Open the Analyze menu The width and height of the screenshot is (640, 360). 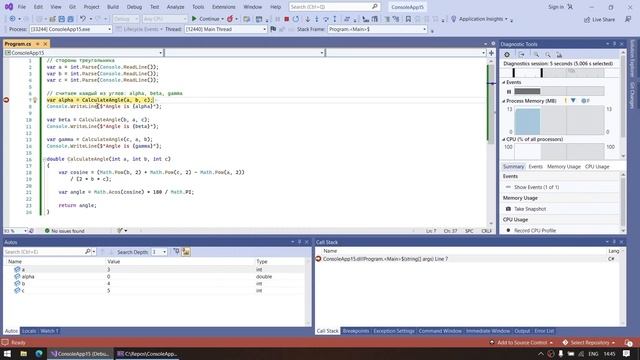pyautogui.click(x=175, y=7)
